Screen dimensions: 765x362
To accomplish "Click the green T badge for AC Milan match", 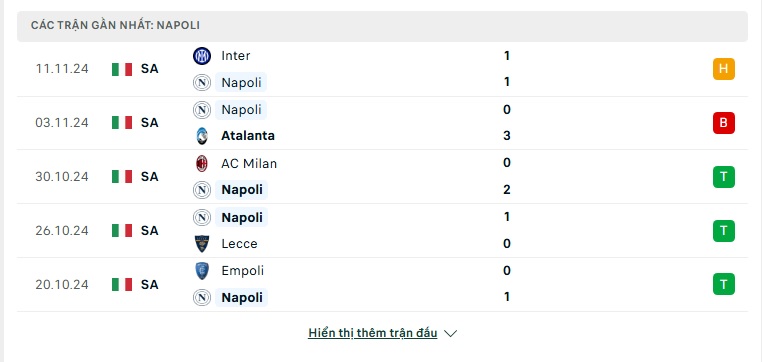I will [x=724, y=177].
